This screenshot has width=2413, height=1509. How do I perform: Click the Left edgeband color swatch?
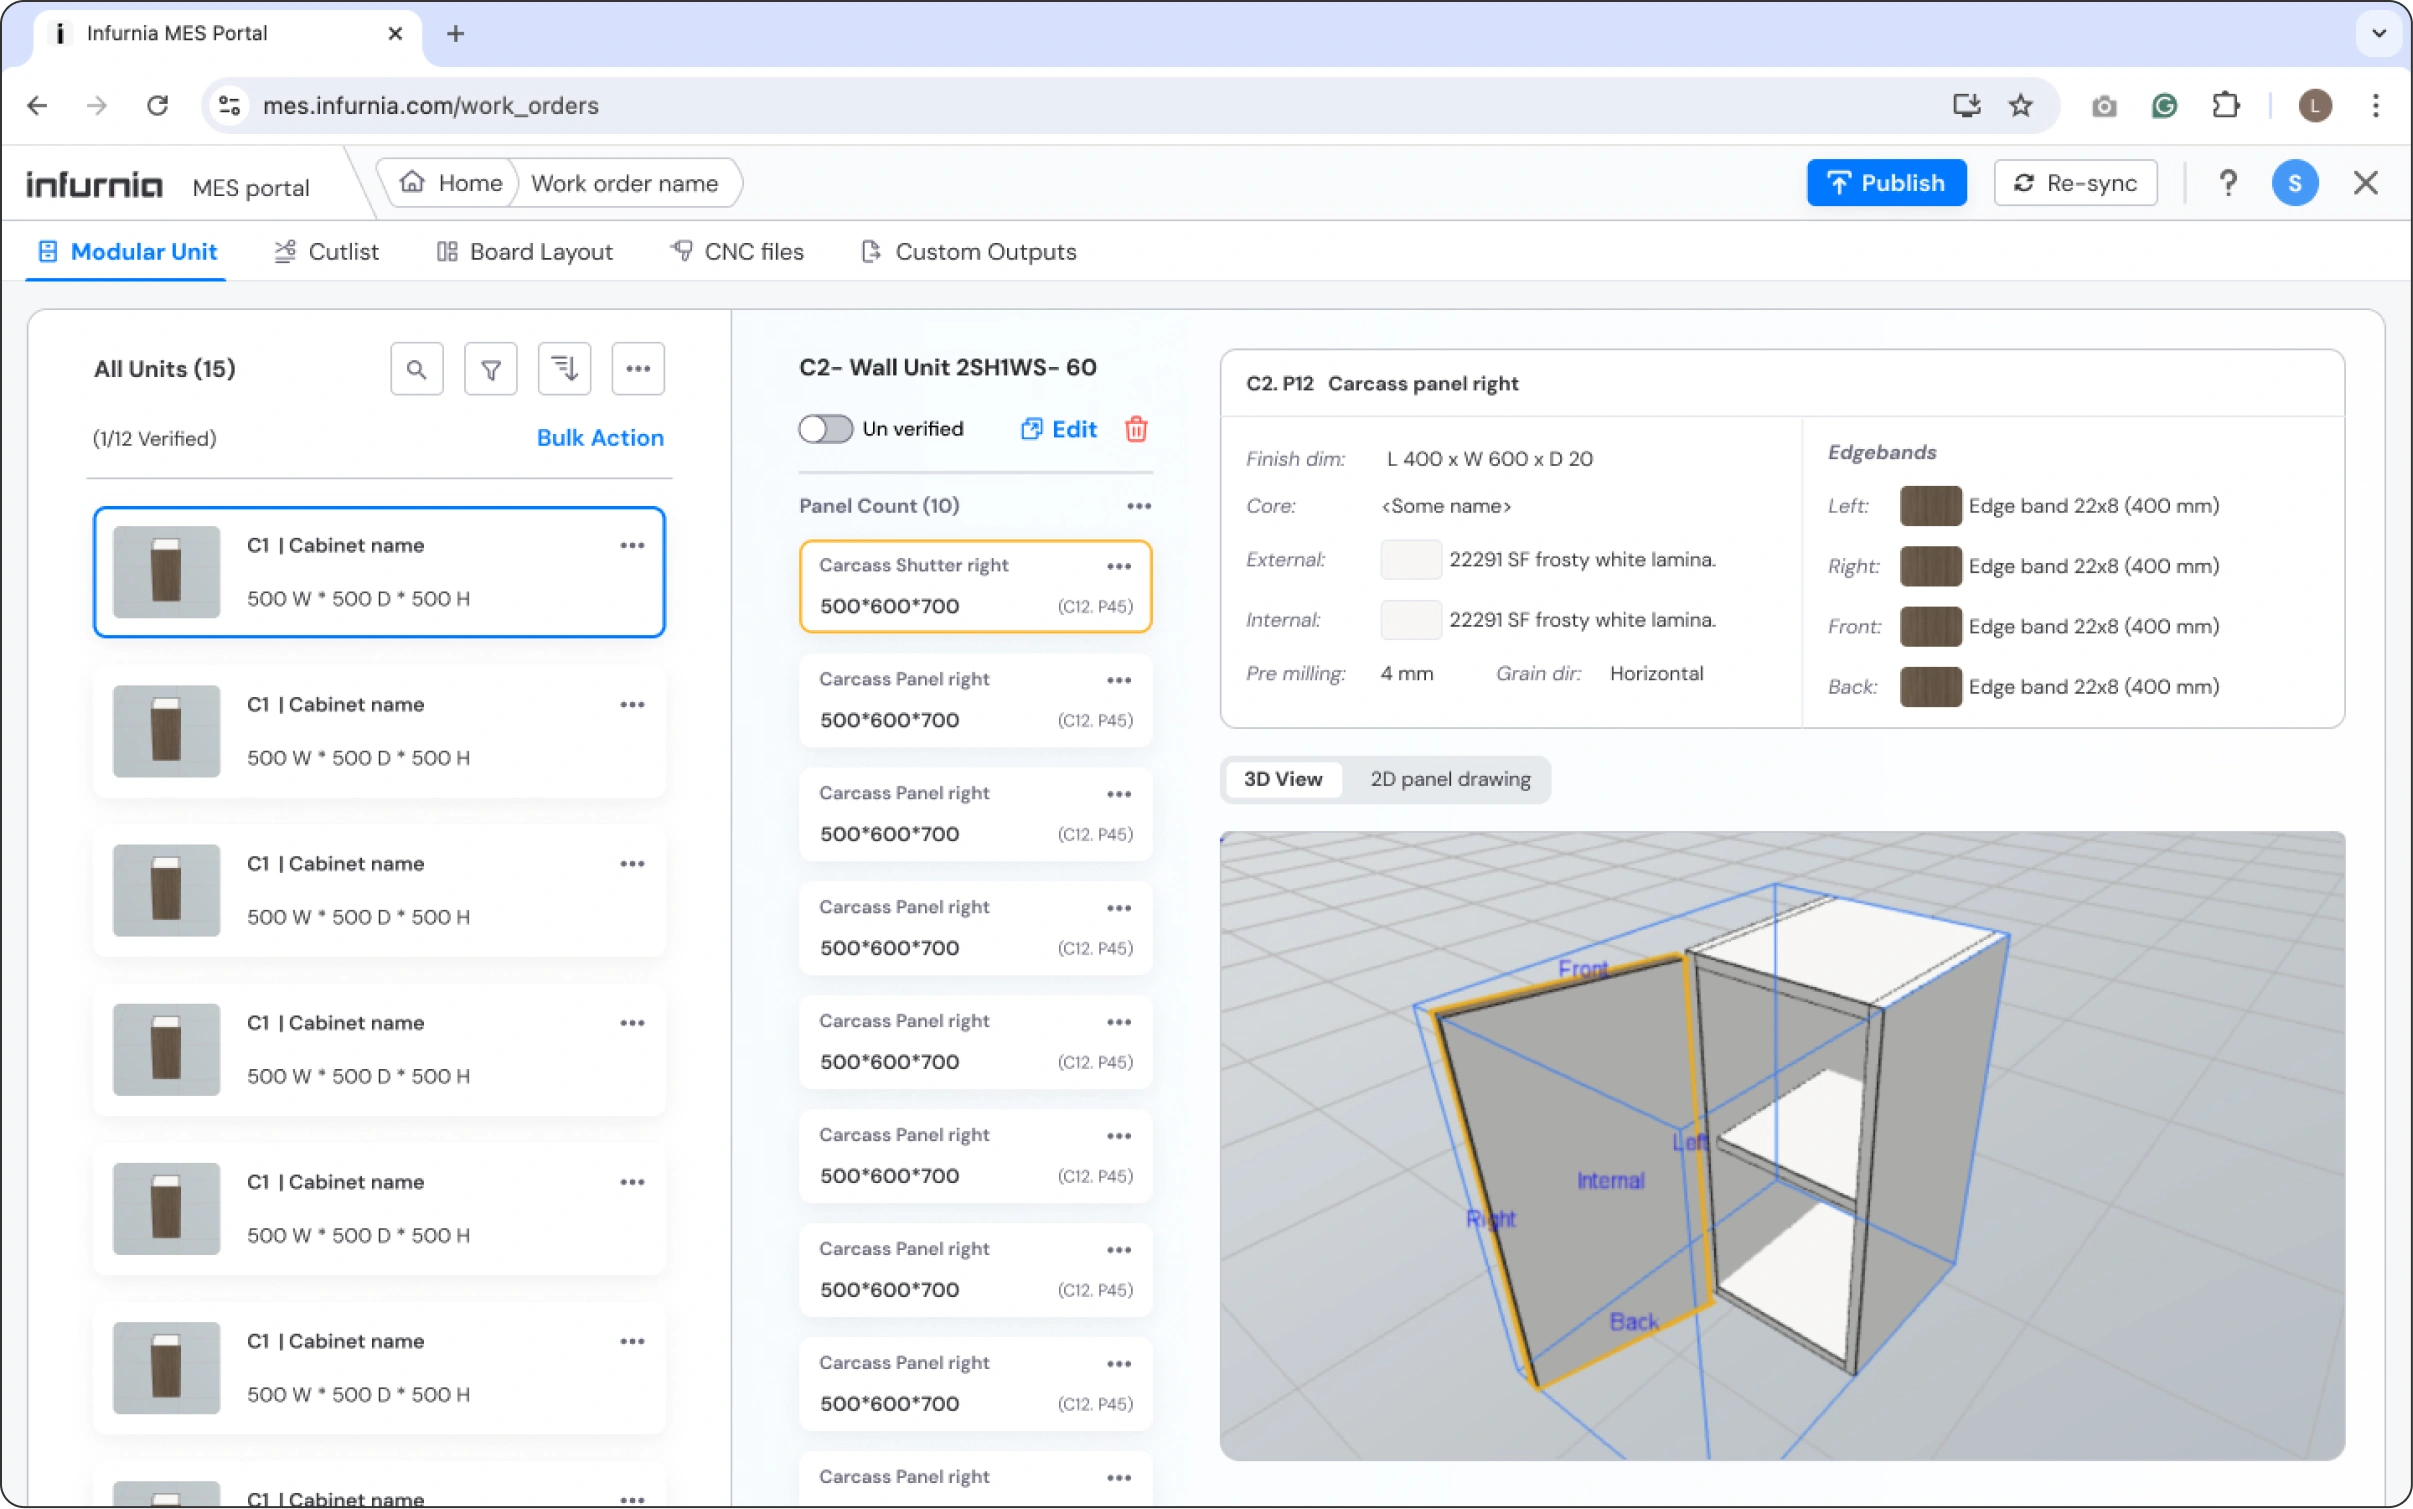pyautogui.click(x=1931, y=506)
